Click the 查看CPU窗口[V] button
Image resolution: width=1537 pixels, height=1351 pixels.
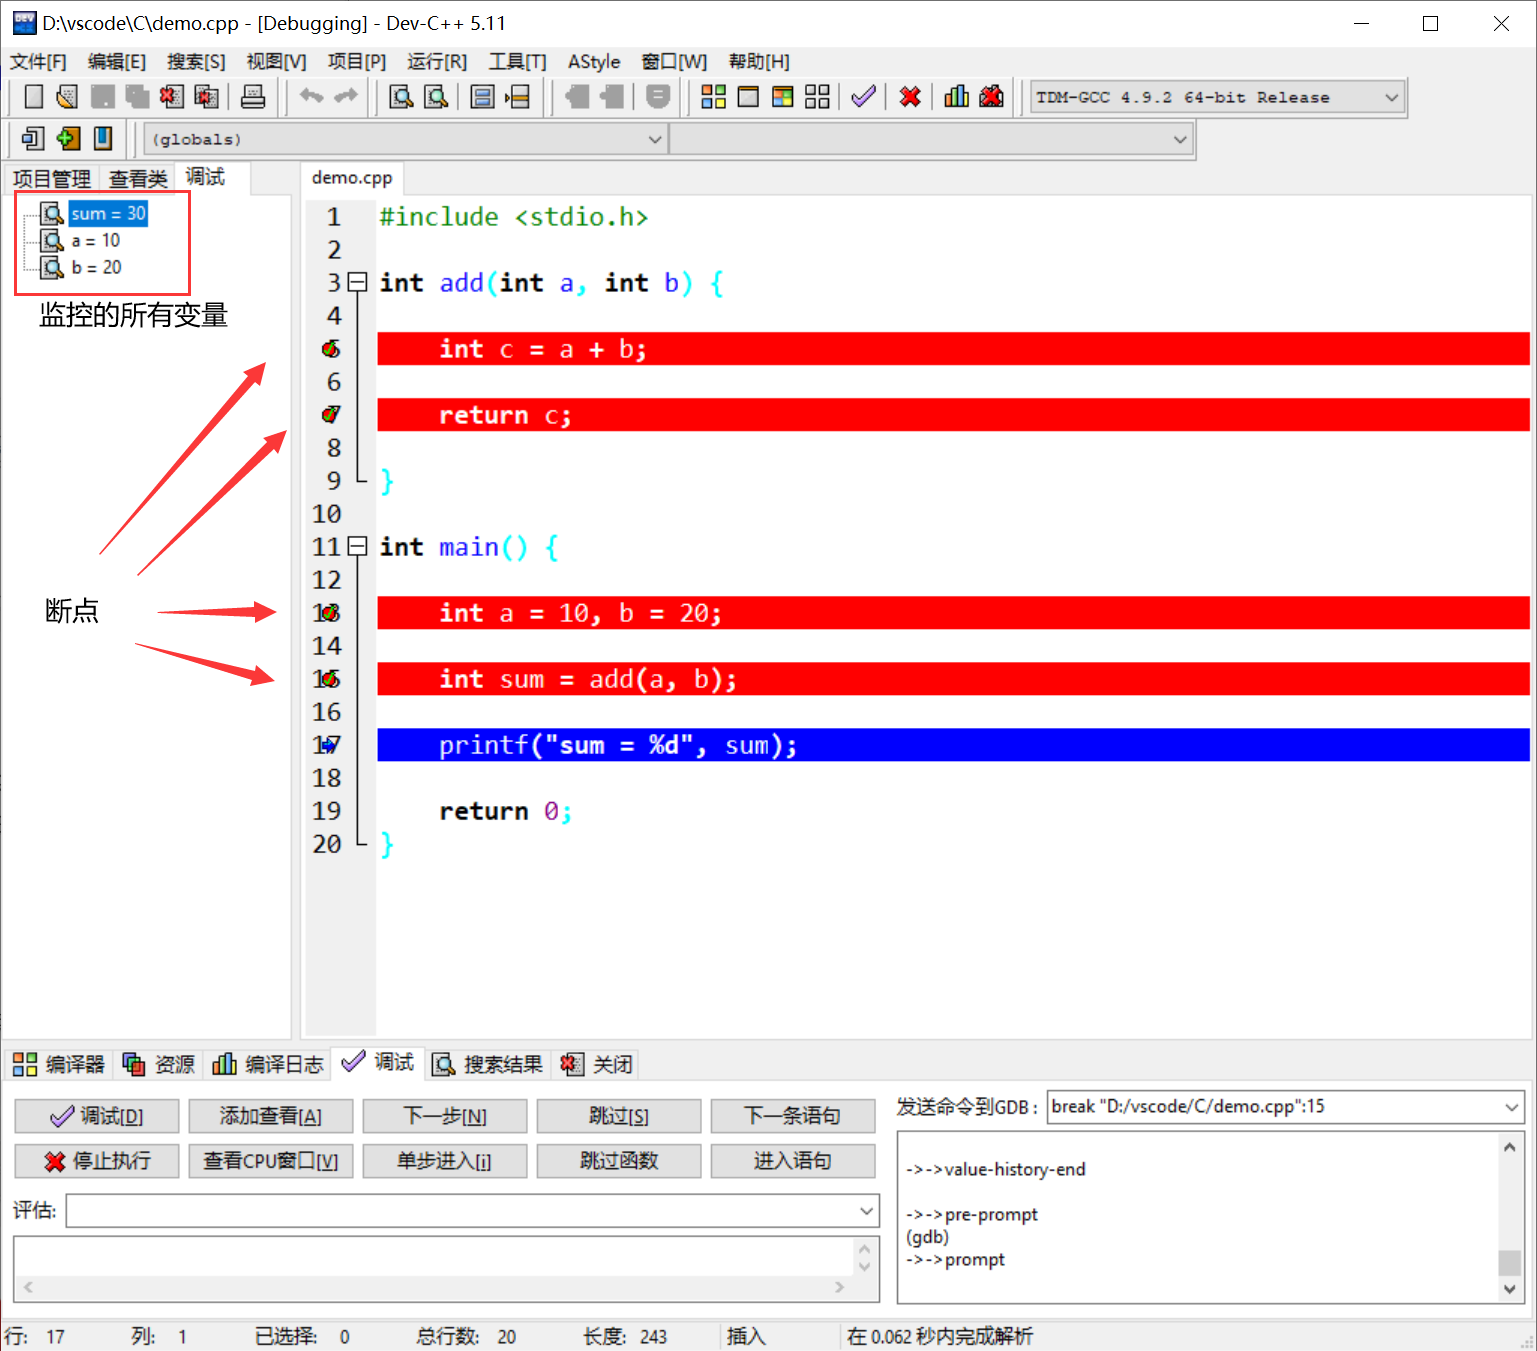pos(271,1161)
